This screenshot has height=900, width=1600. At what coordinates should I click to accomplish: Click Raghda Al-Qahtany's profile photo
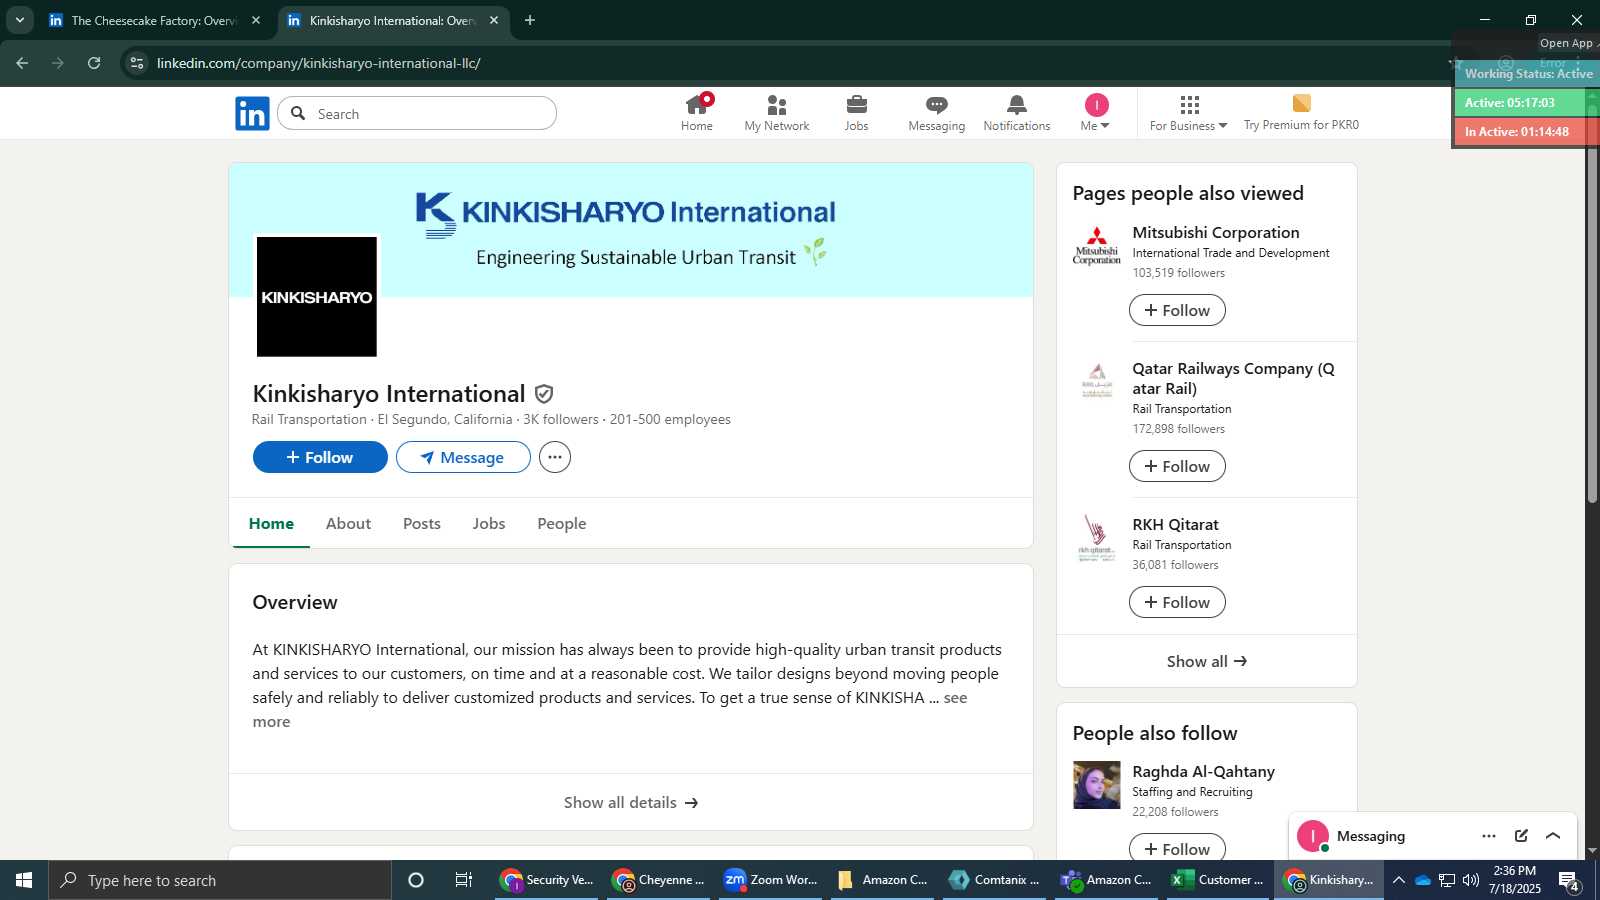tap(1097, 785)
